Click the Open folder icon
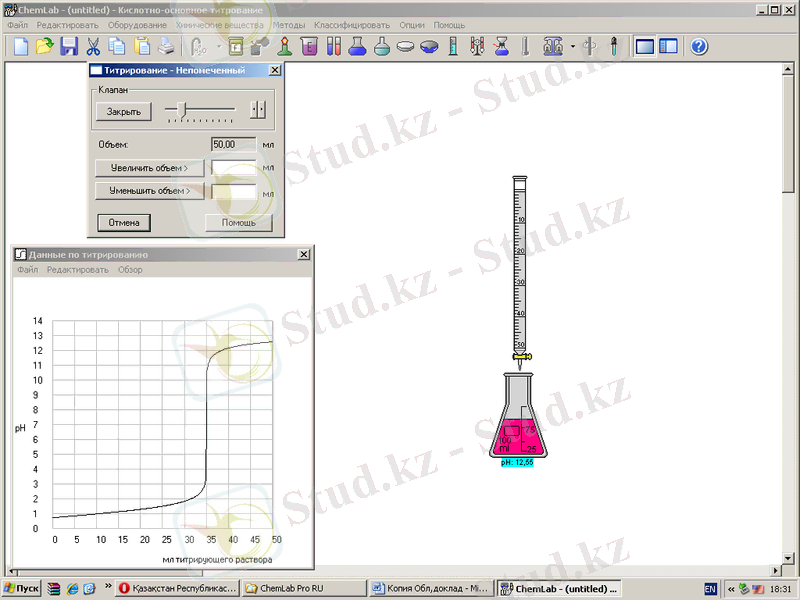The height and width of the screenshot is (600, 800). [44, 46]
